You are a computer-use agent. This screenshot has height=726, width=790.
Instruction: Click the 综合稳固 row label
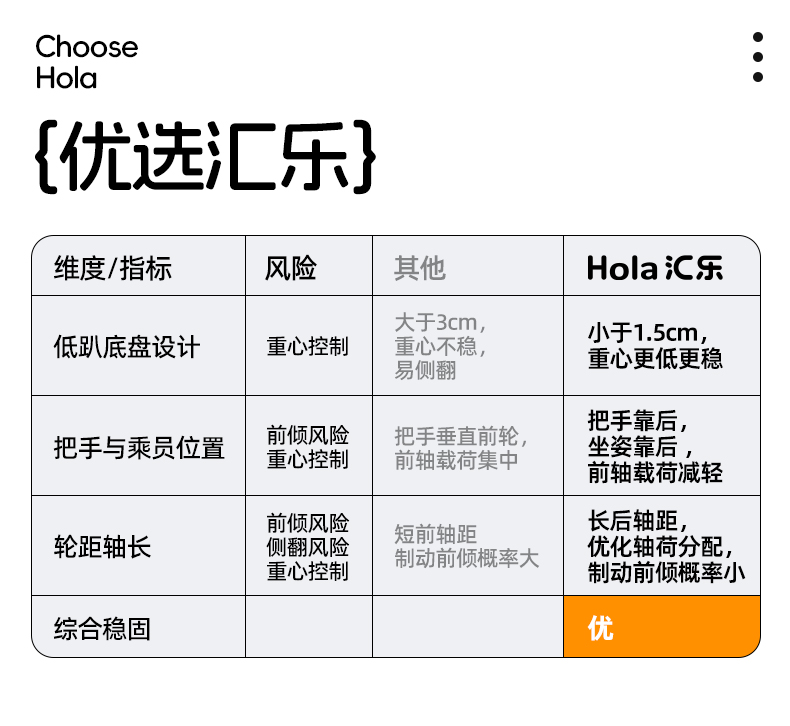[102, 628]
